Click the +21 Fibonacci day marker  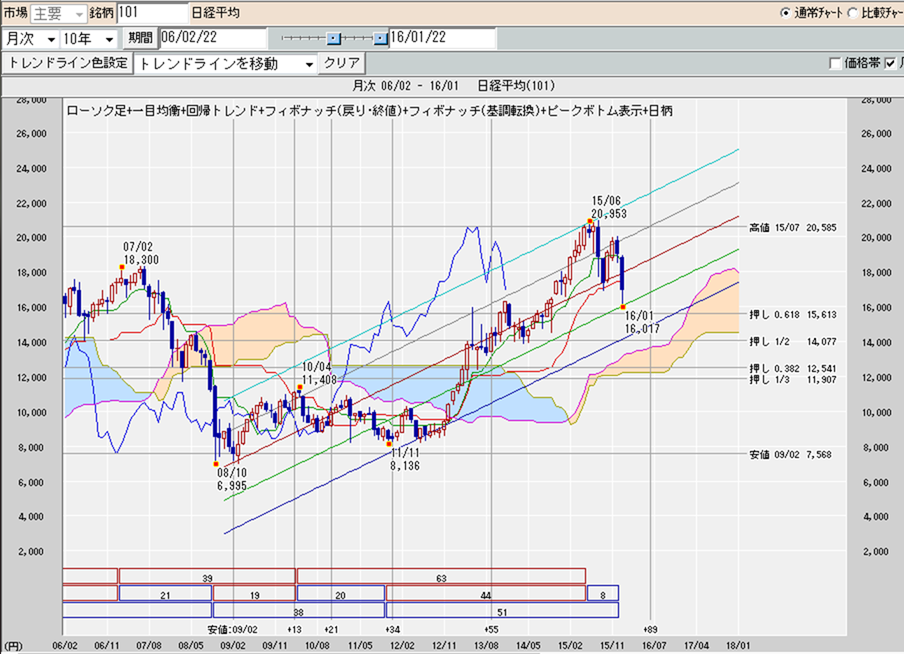point(331,629)
